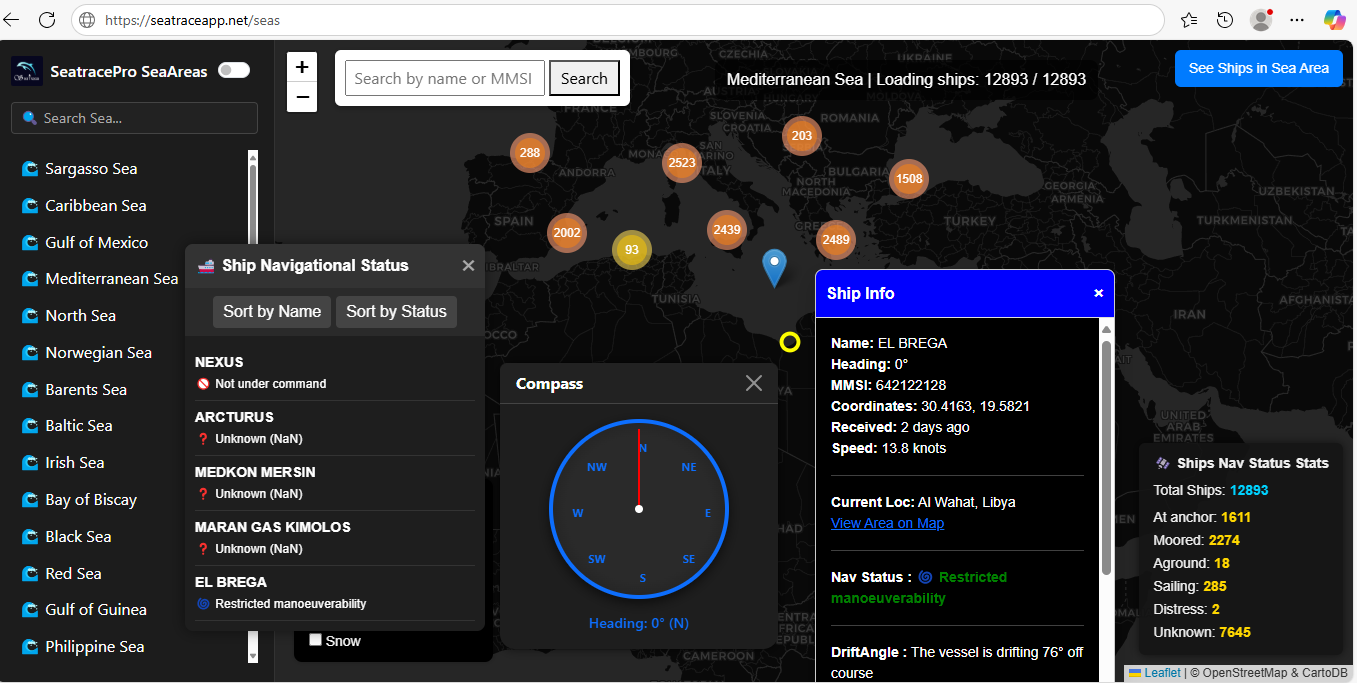This screenshot has width=1357, height=683.
Task: Open the 2489 ship cluster marker
Action: coord(835,239)
